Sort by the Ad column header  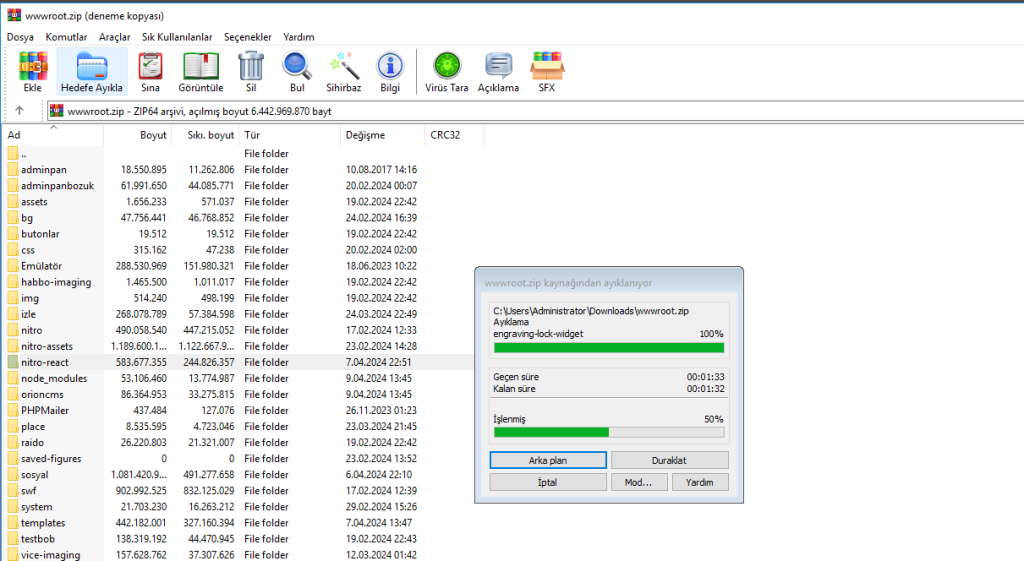point(54,135)
